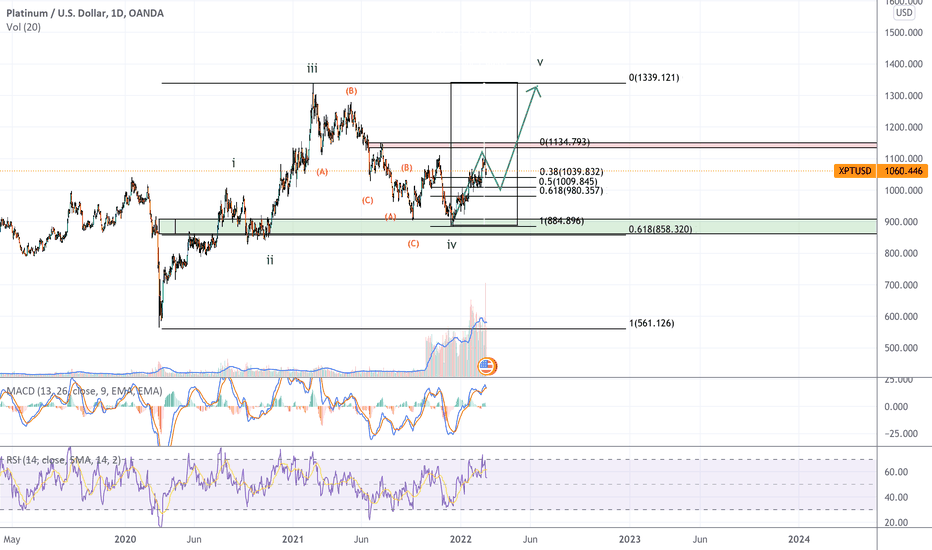Select the Fibonacci label 0.38(1039.832)
The width and height of the screenshot is (932, 550).
pyautogui.click(x=571, y=172)
